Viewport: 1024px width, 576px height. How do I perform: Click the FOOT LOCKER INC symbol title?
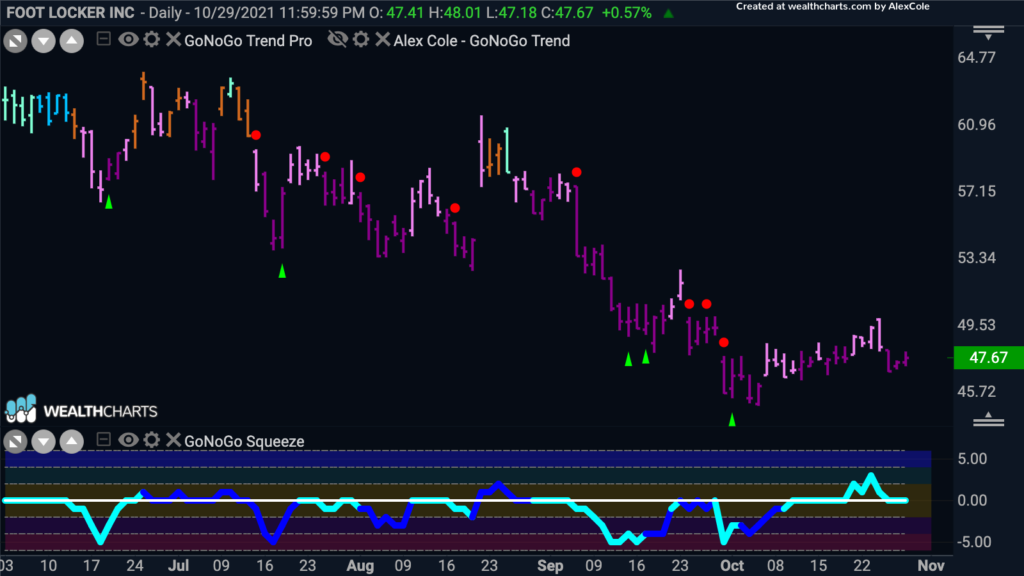pyautogui.click(x=71, y=12)
